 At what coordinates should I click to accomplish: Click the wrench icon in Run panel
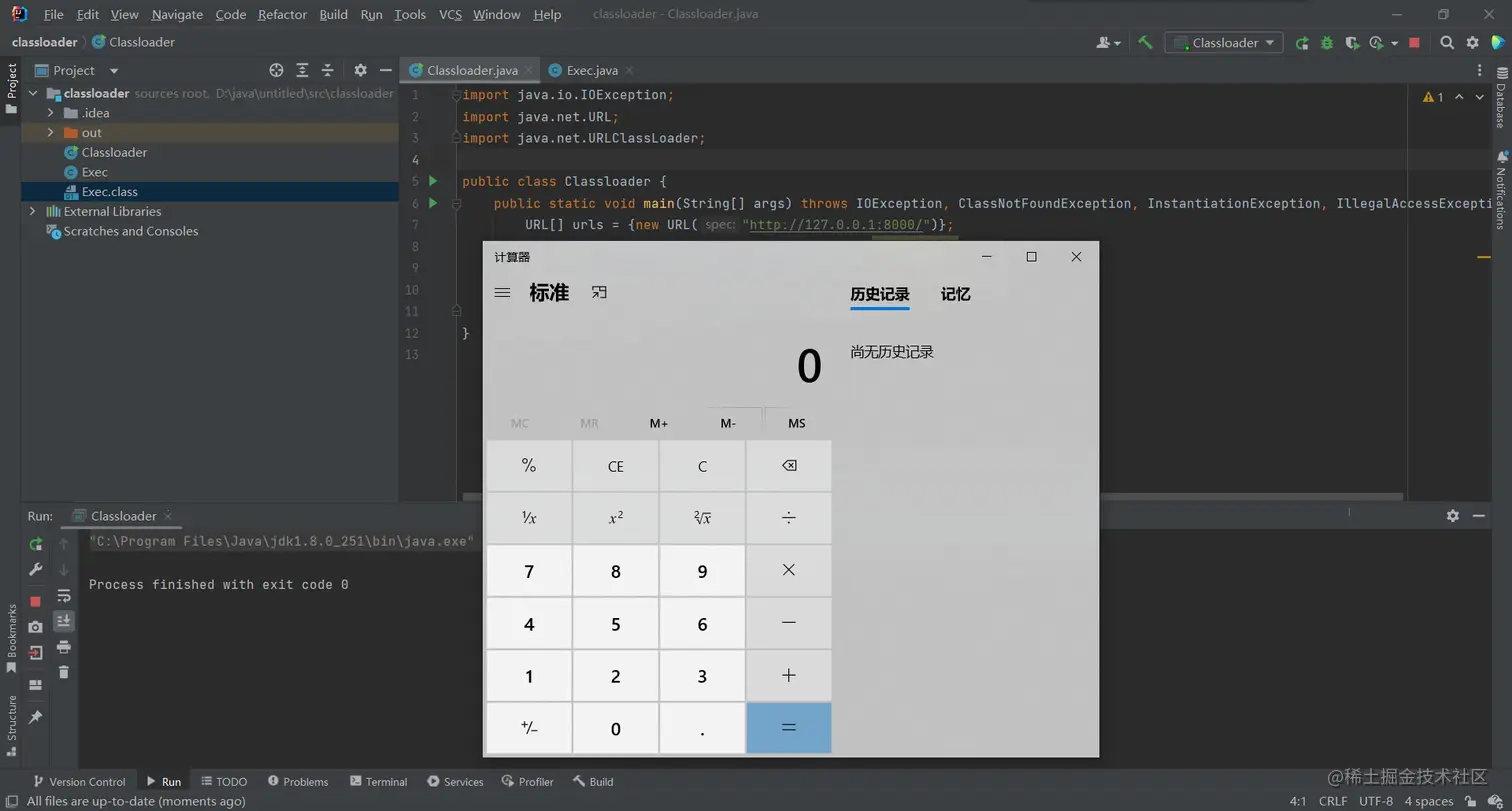pos(36,569)
